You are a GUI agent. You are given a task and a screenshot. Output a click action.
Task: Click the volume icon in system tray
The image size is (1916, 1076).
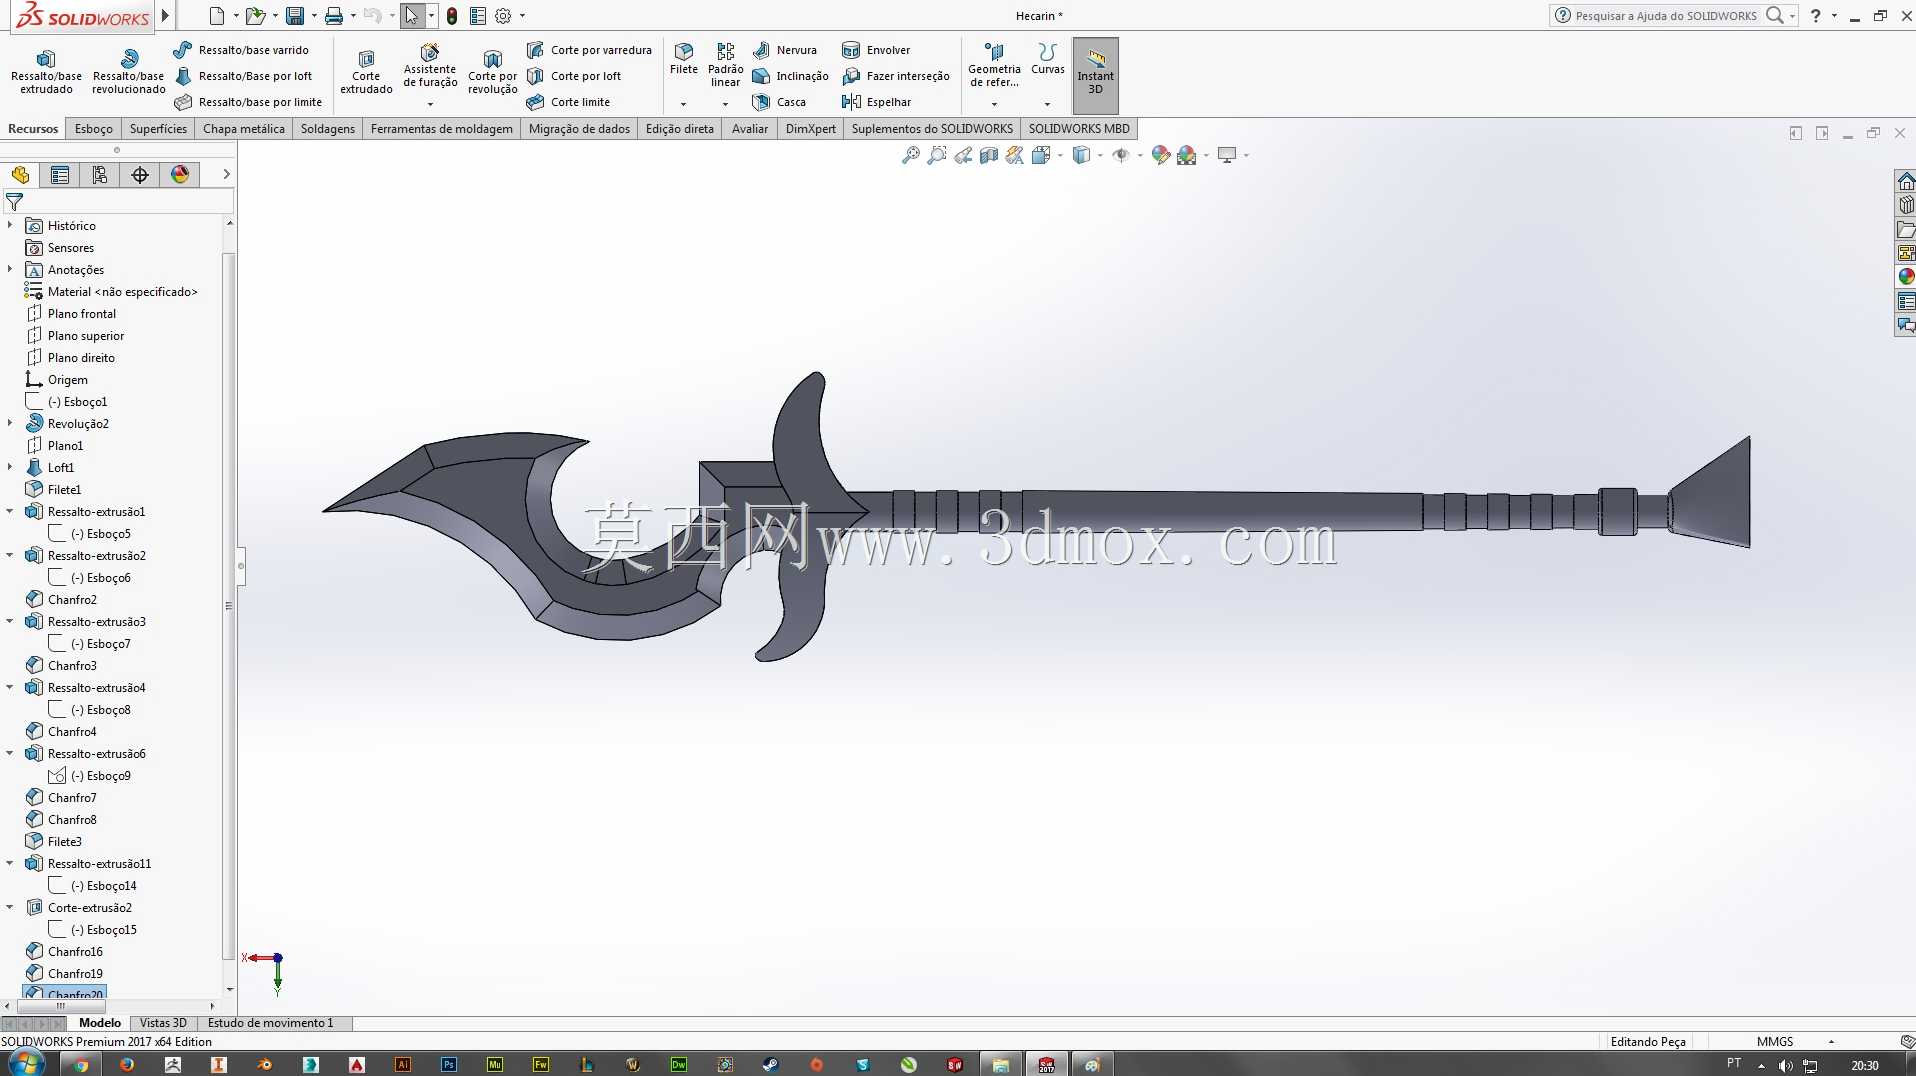click(1785, 1065)
